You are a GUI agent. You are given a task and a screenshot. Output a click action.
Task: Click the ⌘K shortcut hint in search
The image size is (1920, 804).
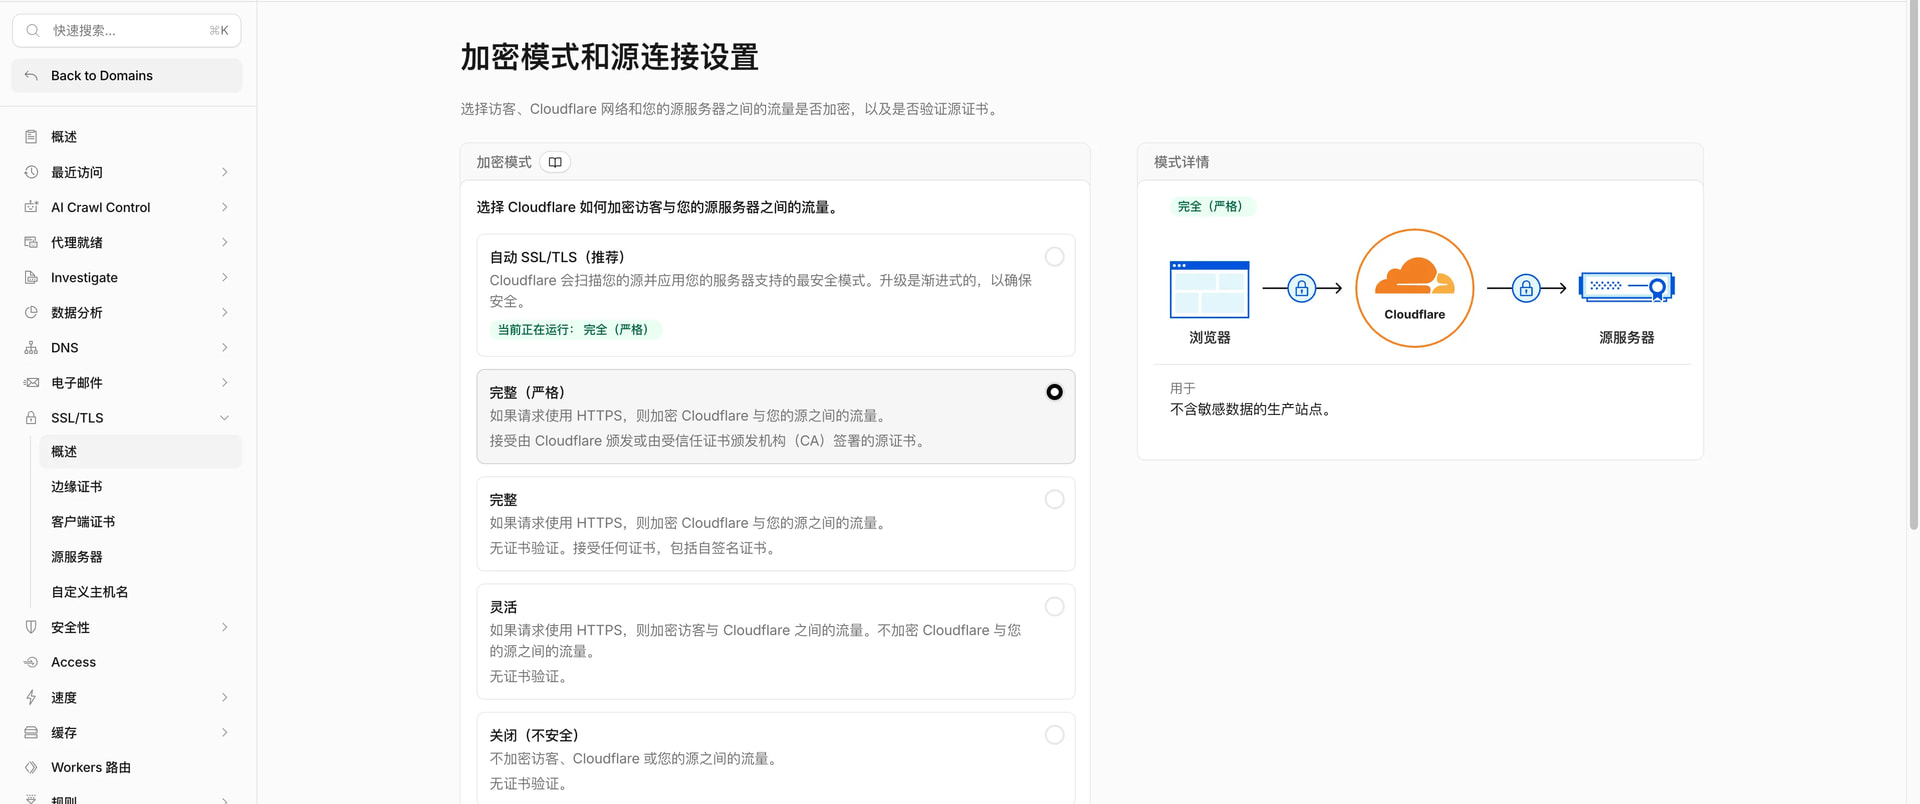click(x=219, y=31)
